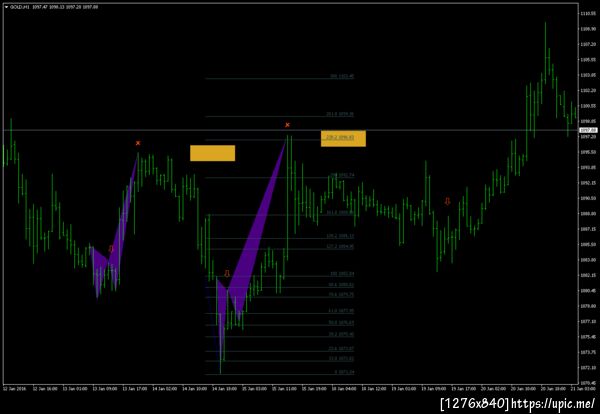Viewport: 600px width, 414px height.
Task: Open the chart menu triangle beside GOLD,H1
Action: pos(6,7)
